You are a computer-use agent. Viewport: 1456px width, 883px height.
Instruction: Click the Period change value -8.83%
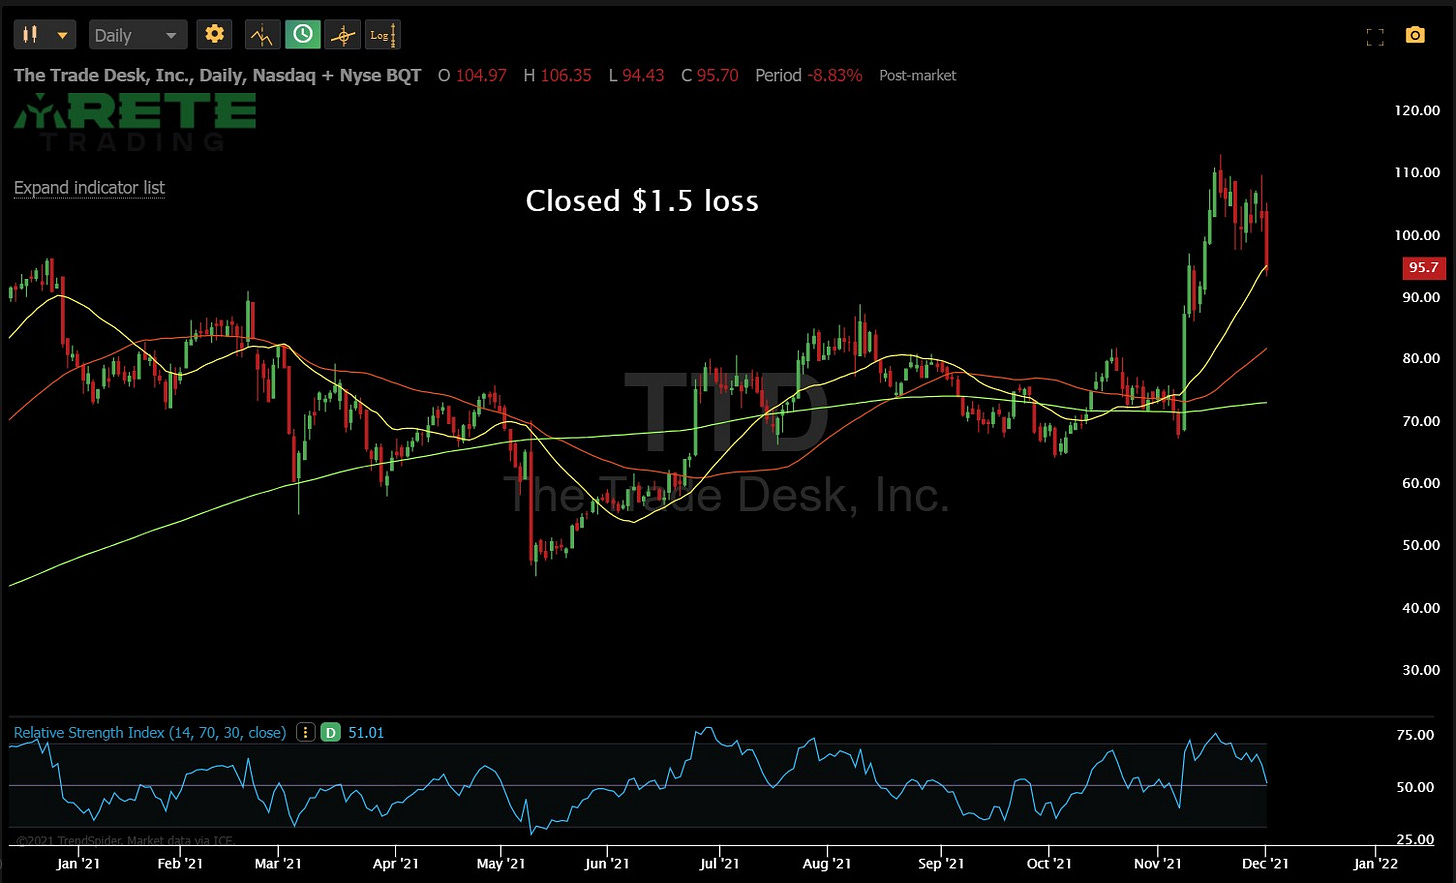point(835,75)
